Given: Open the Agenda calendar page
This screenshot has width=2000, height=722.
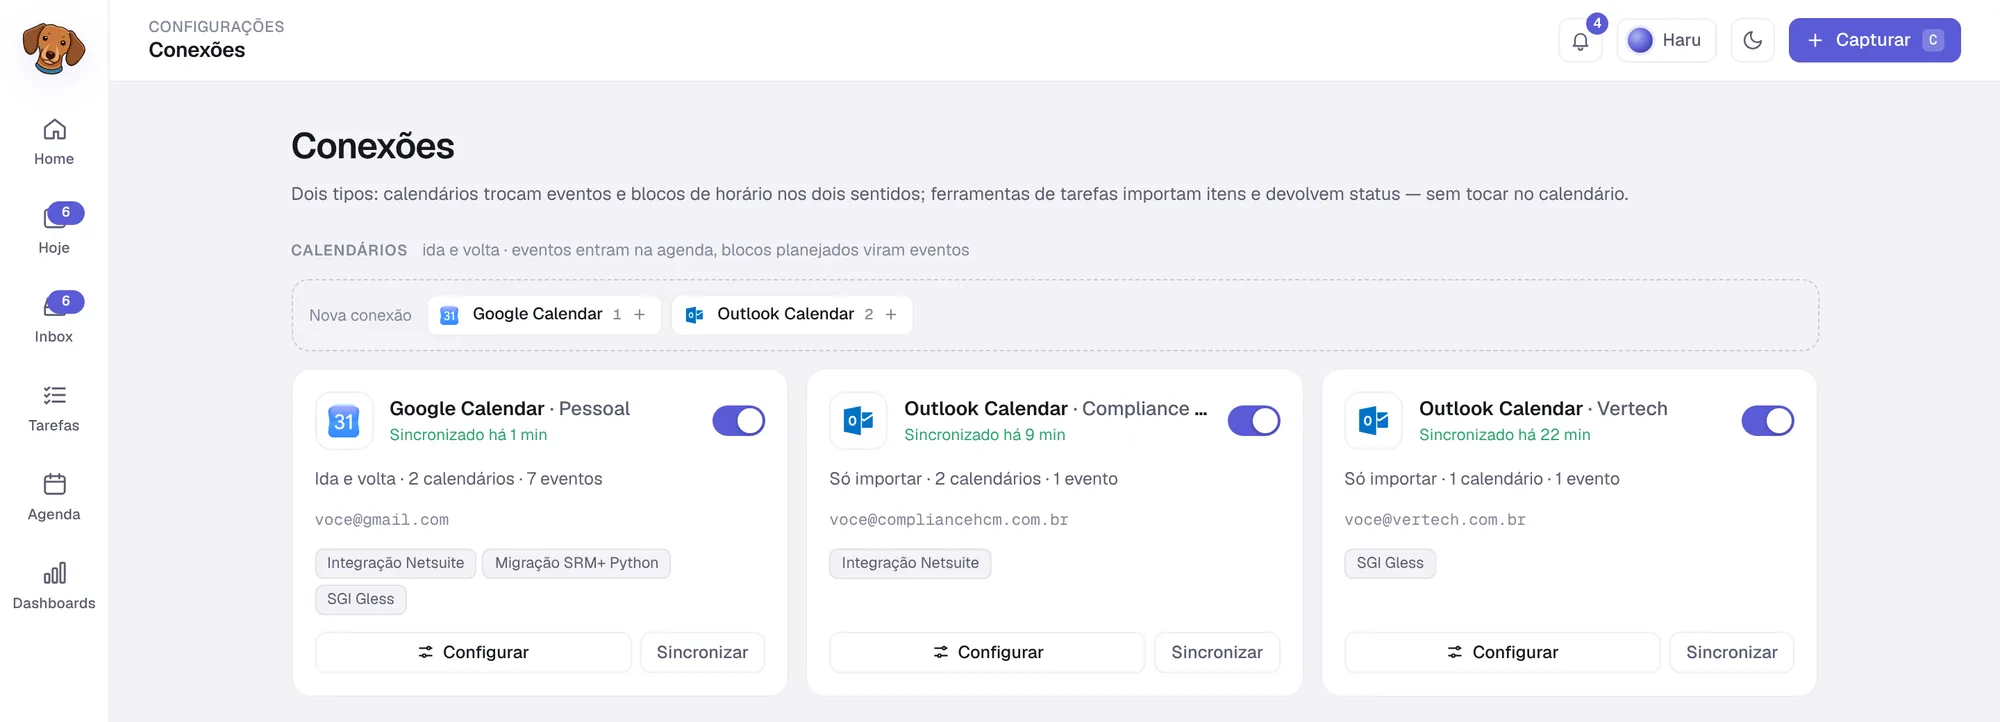Looking at the screenshot, I should coord(54,497).
